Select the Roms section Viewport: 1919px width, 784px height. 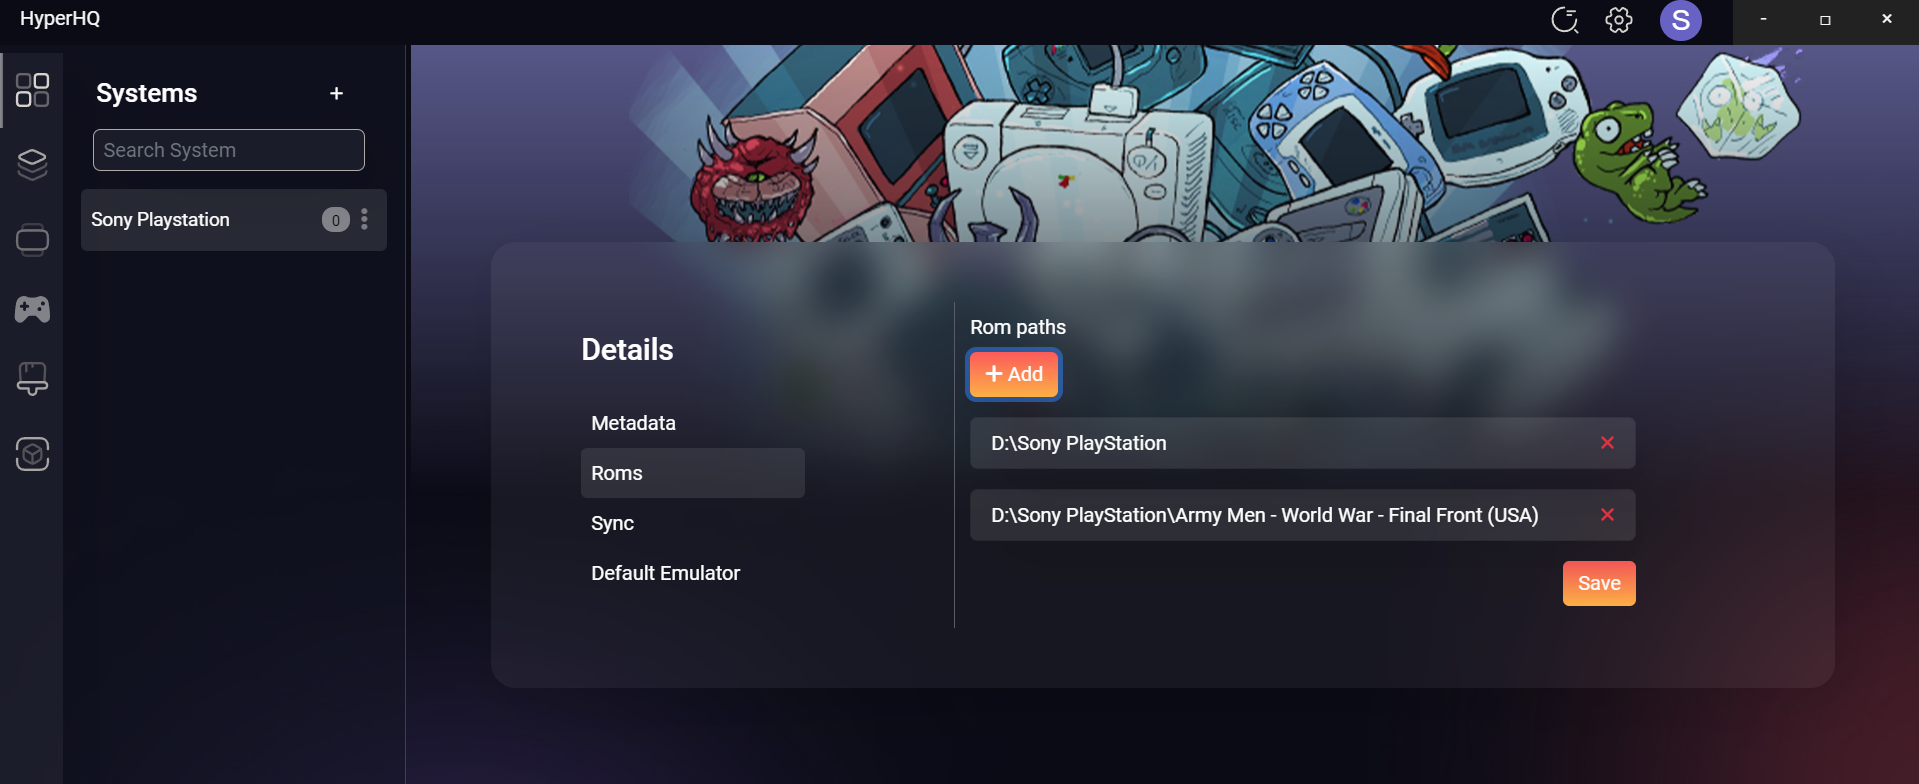[x=692, y=473]
